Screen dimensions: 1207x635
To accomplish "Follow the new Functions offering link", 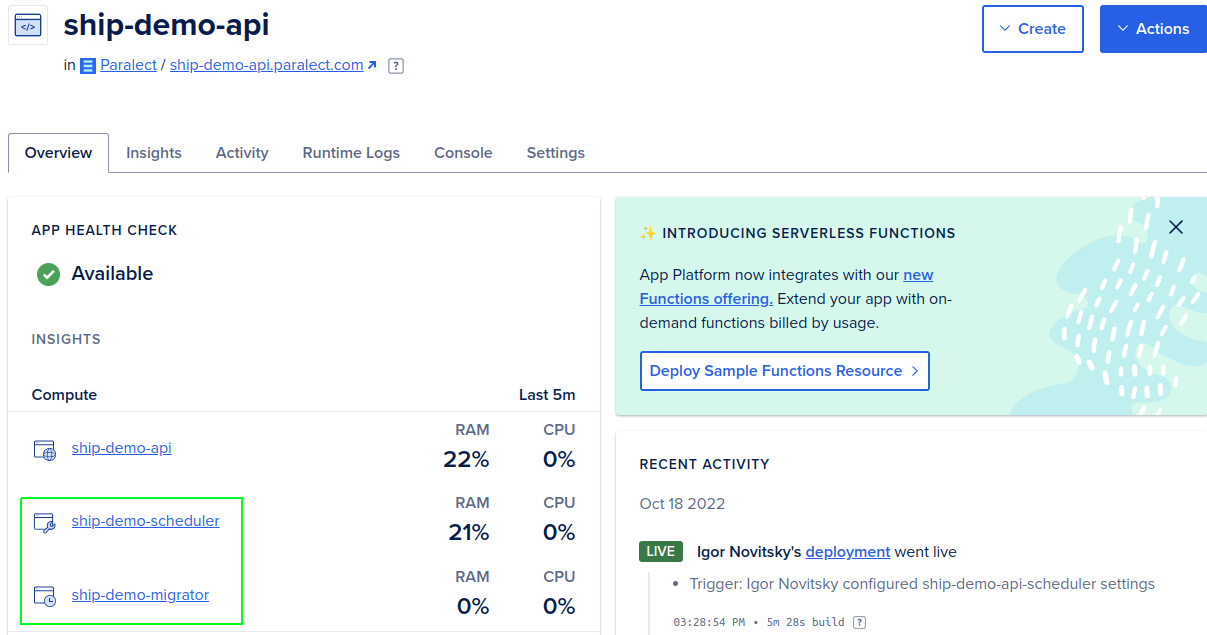I will pos(706,298).
